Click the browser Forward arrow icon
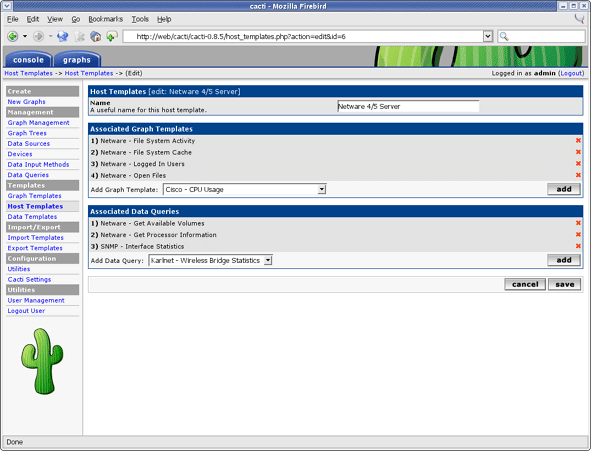 point(38,37)
